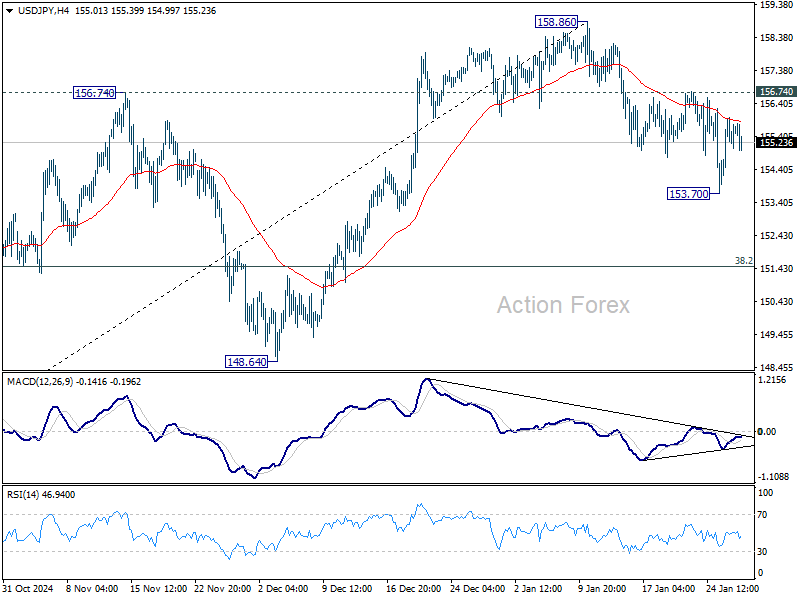Click the RSI scale value 30

coord(762,552)
